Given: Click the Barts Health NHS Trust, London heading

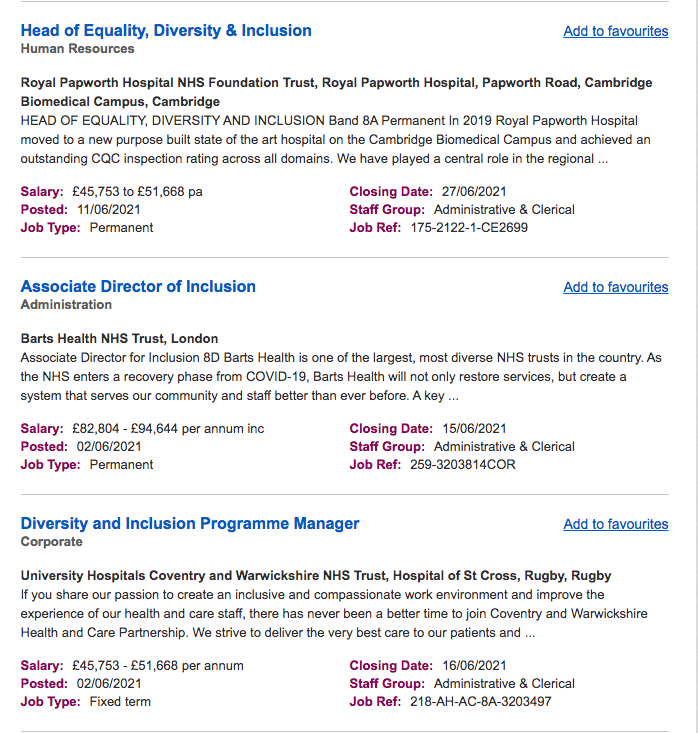Looking at the screenshot, I should tap(119, 338).
